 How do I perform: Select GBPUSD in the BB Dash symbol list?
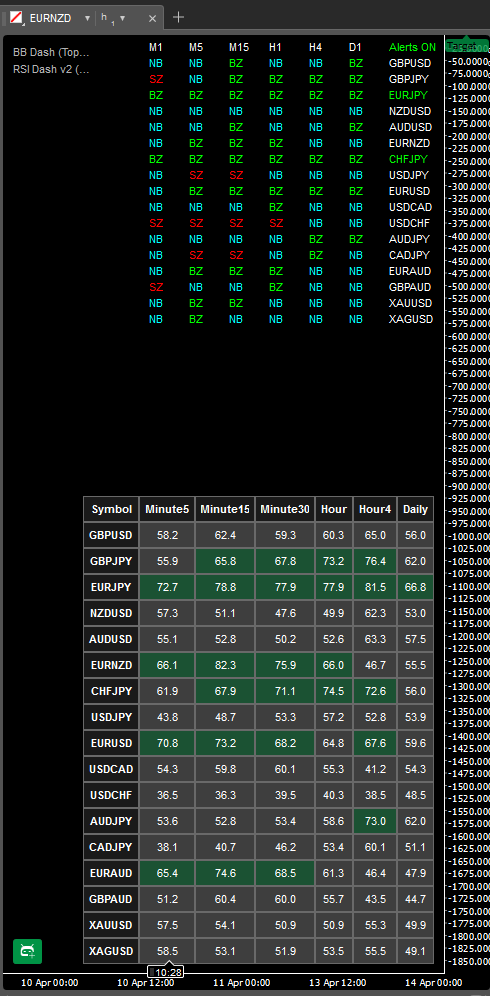410,64
